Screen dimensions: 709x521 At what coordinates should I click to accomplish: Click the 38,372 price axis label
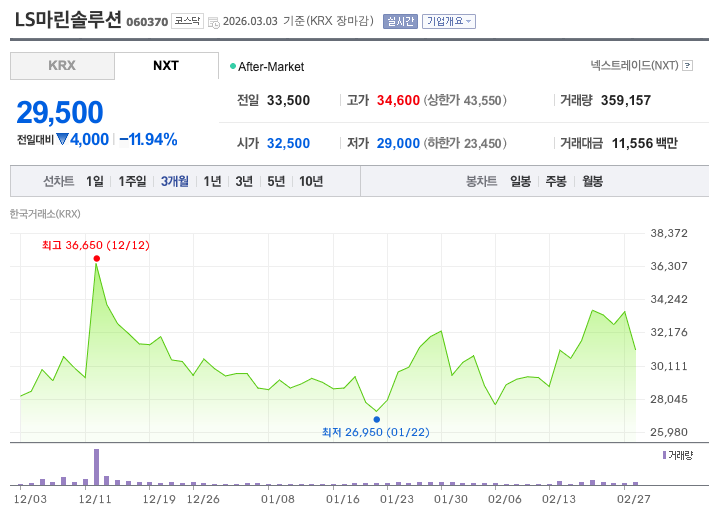669,233
